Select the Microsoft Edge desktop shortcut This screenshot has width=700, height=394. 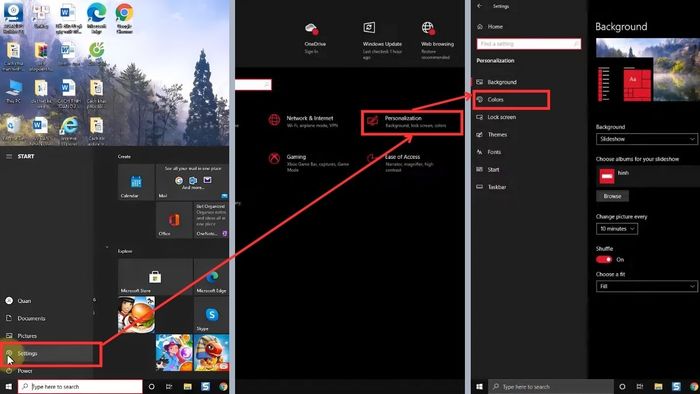coord(96,18)
